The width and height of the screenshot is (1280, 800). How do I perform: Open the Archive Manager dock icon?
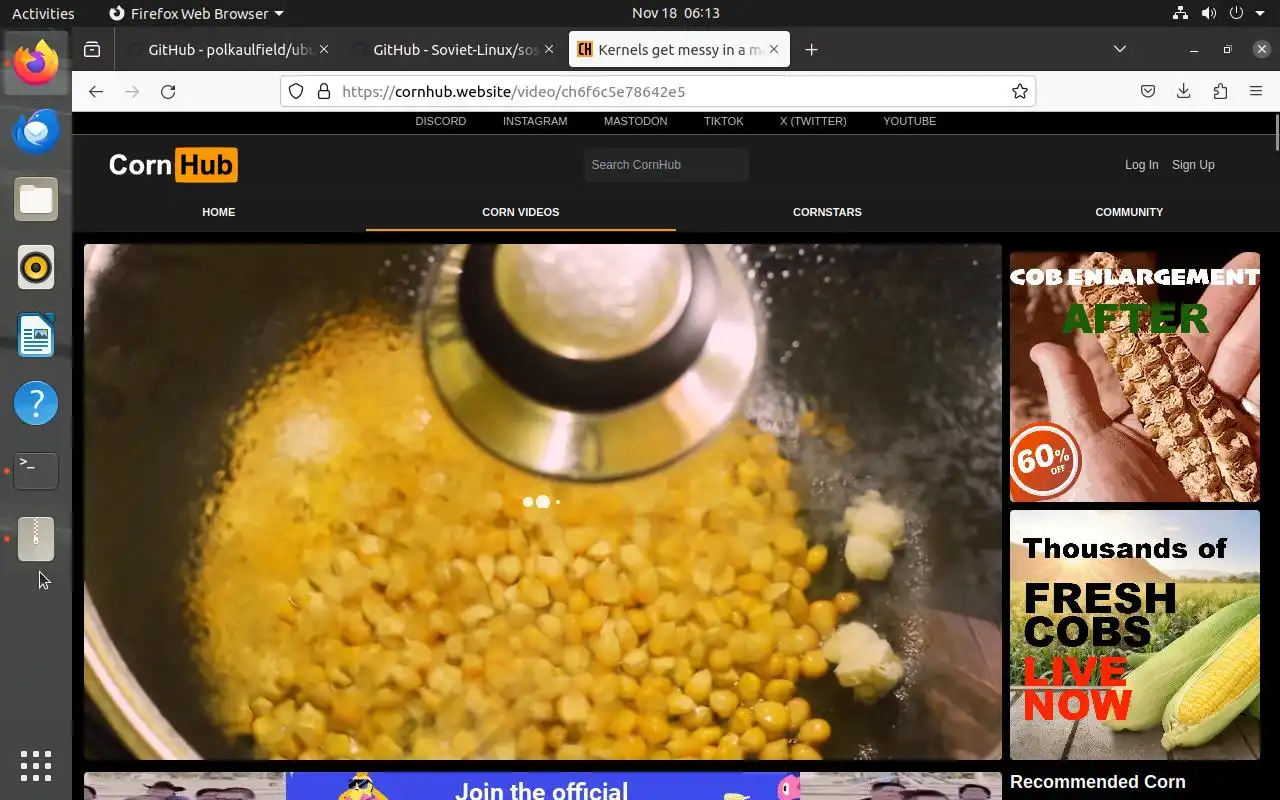[36, 539]
